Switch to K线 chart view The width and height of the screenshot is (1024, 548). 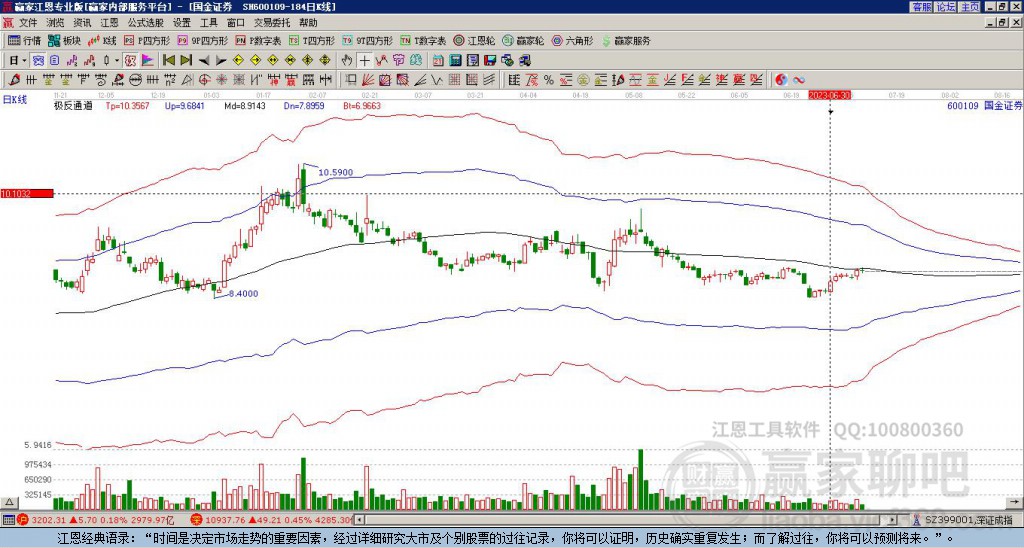(102, 40)
